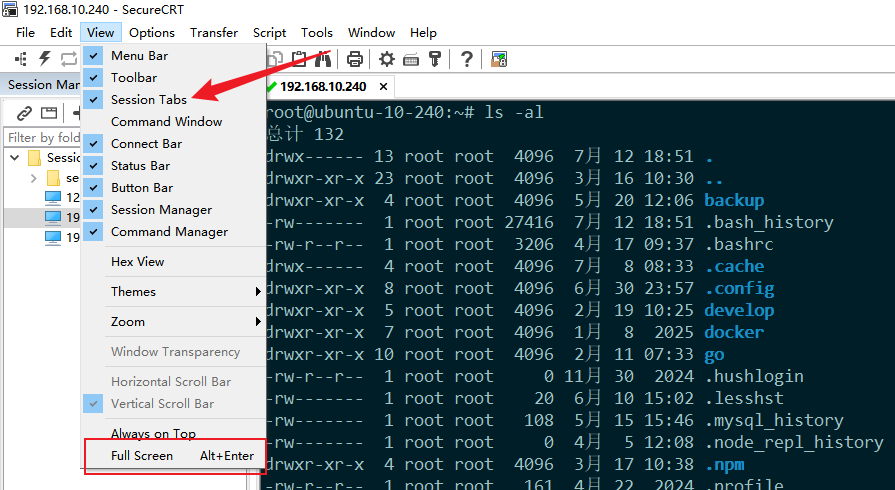Open the Options menu

152,33
